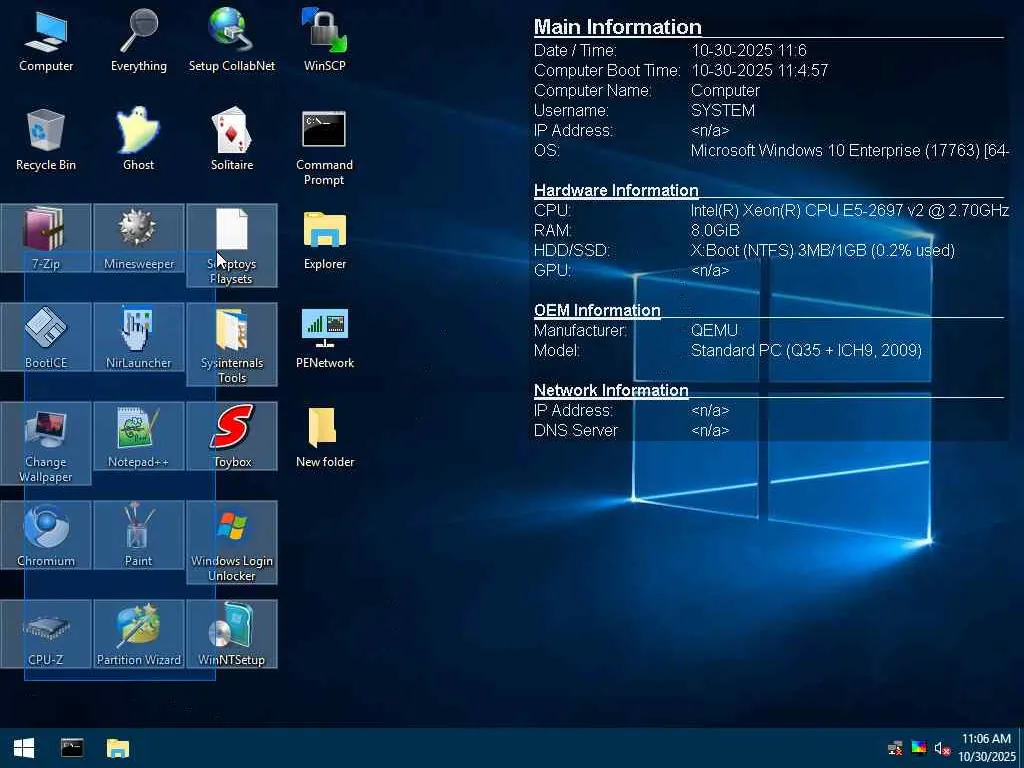Click the Show Desktop strip at taskbar edge

[1021, 748]
